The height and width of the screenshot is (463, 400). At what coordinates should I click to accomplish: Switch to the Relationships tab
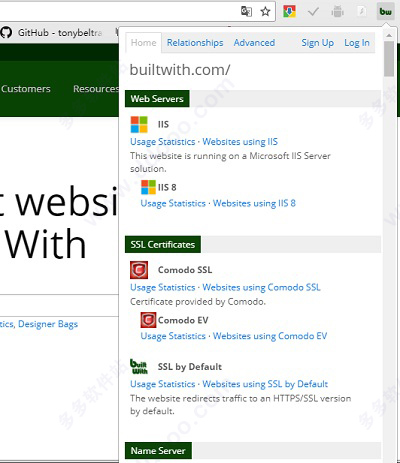pyautogui.click(x=195, y=43)
